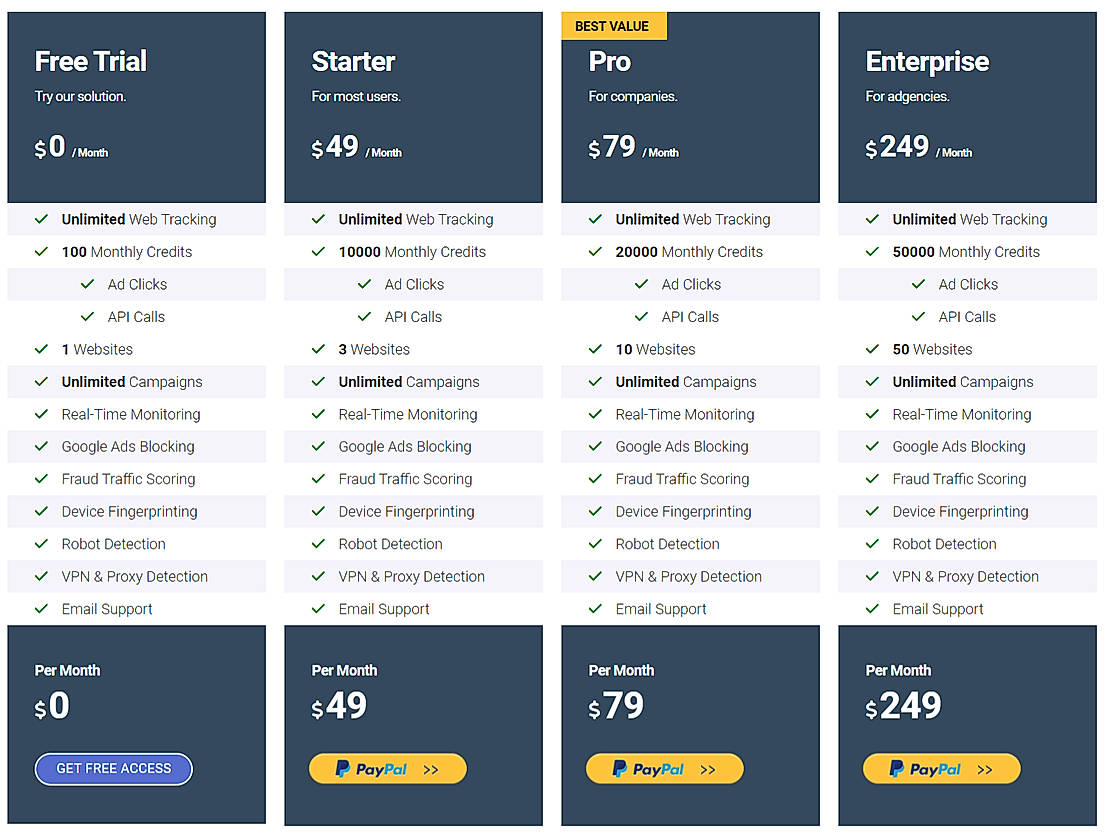1108x833 pixels.
Task: Click the Pro plan 10 Websites row
Action: (655, 349)
